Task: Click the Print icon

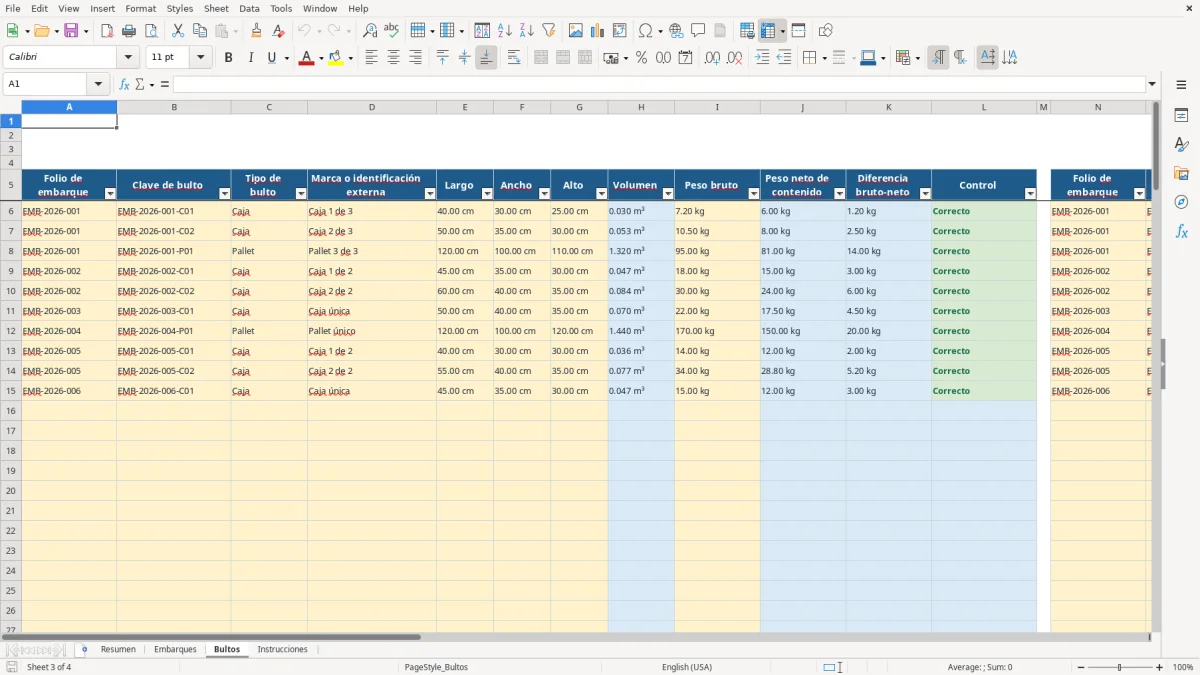Action: [x=128, y=31]
